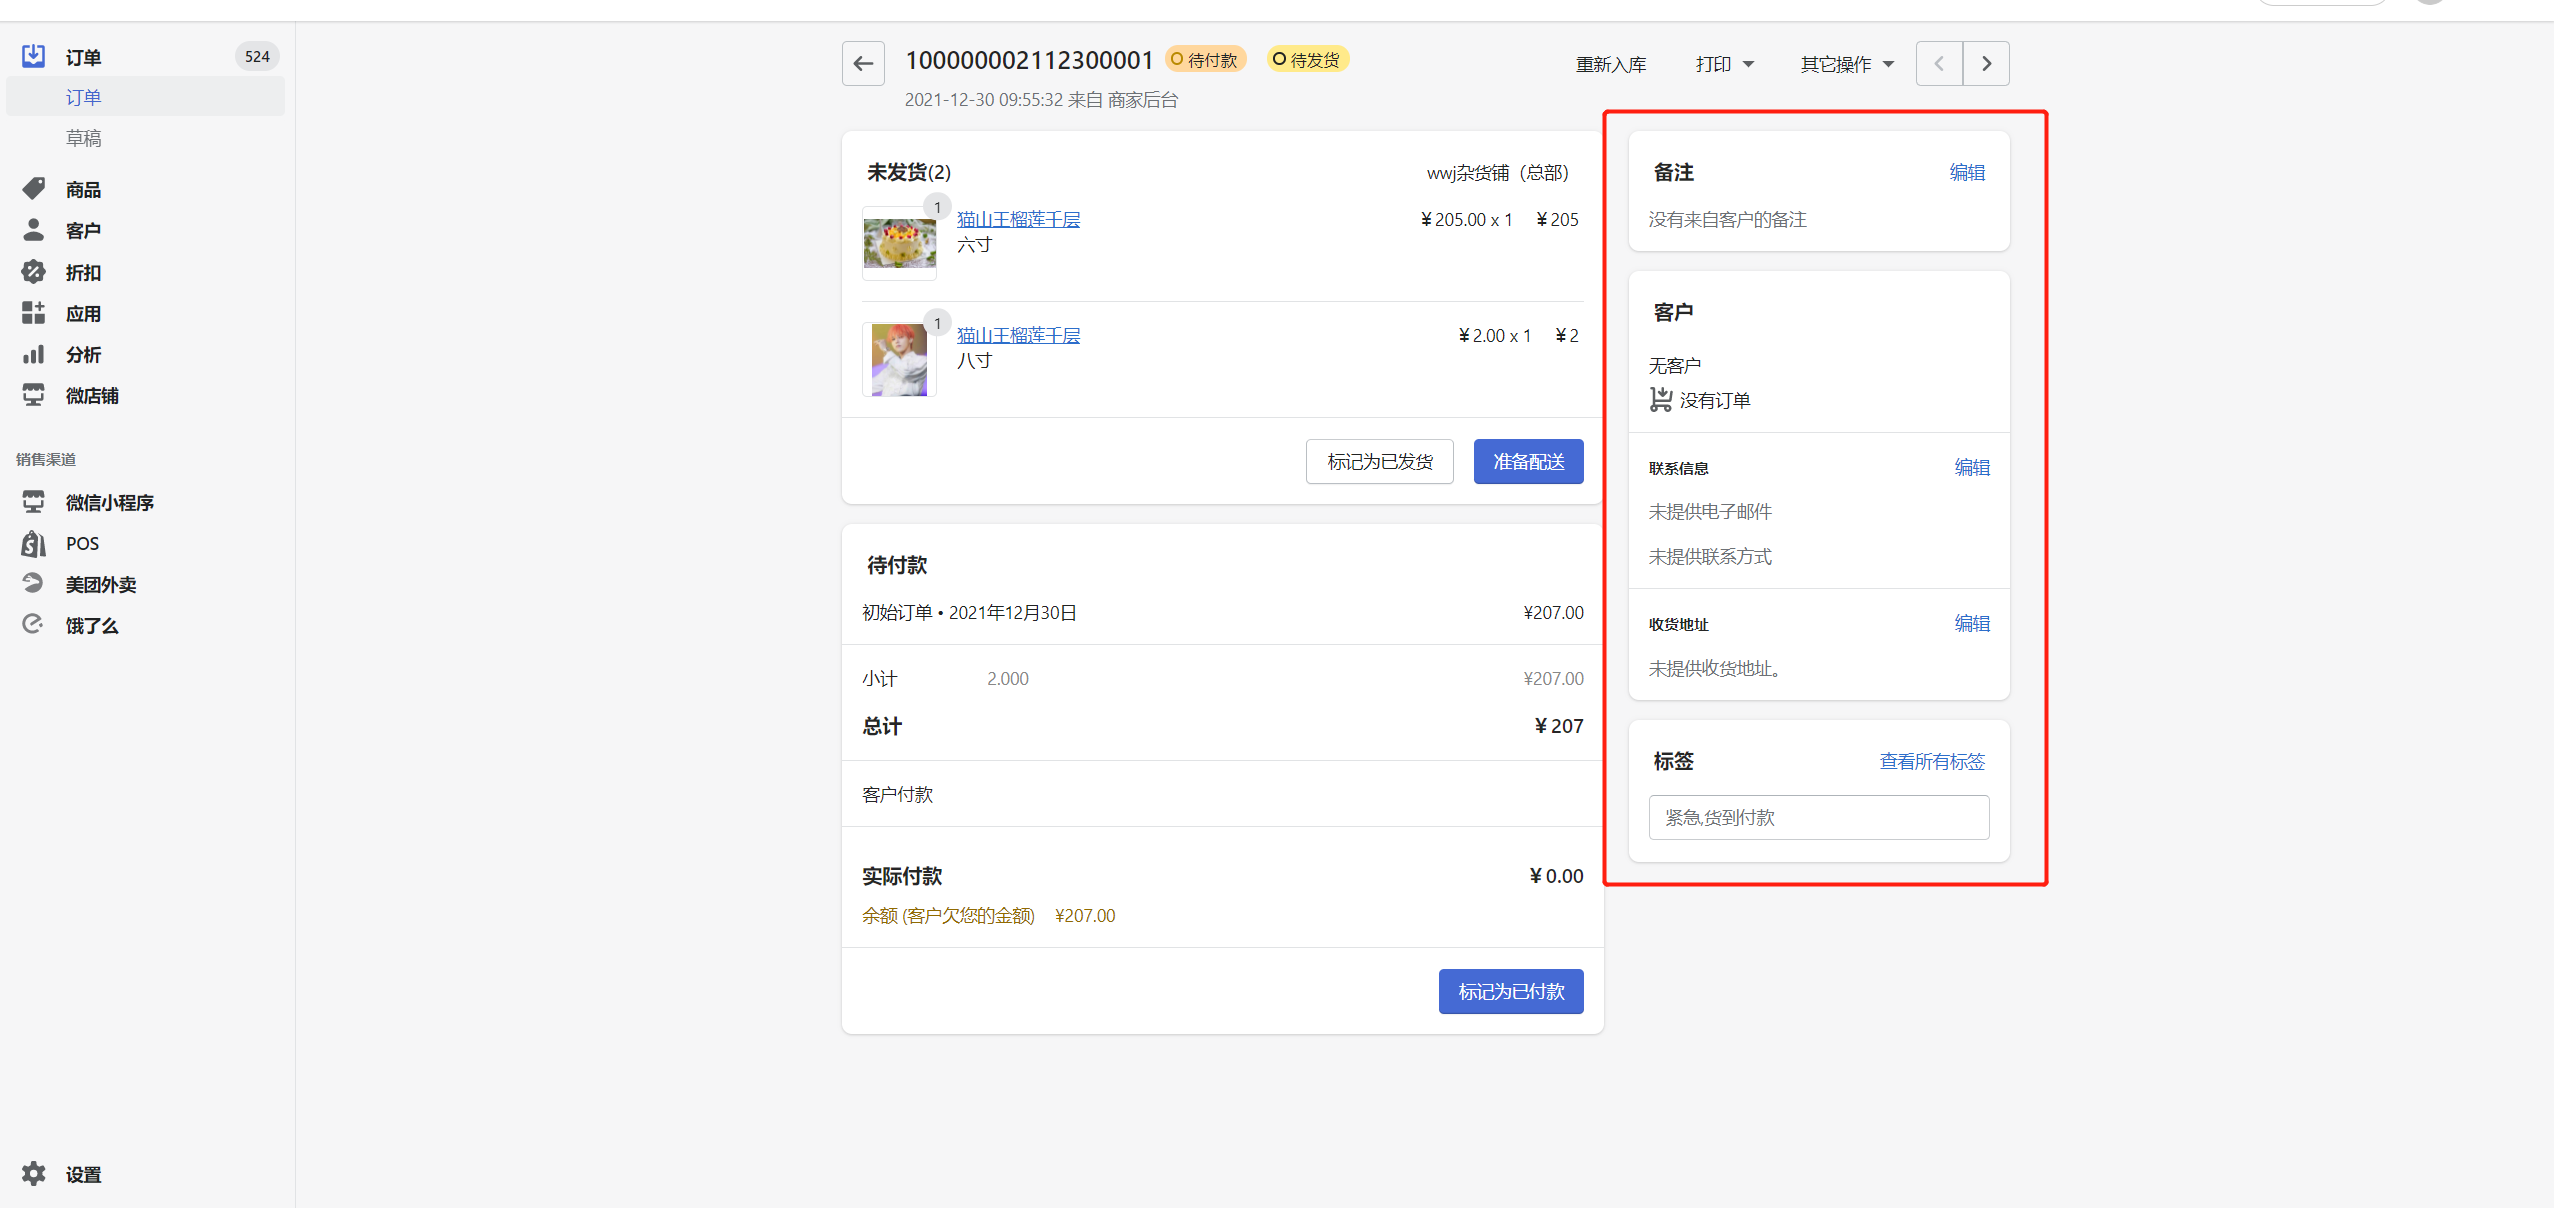Click the tags input field
Screen dimensions: 2554x1208
click(1818, 817)
